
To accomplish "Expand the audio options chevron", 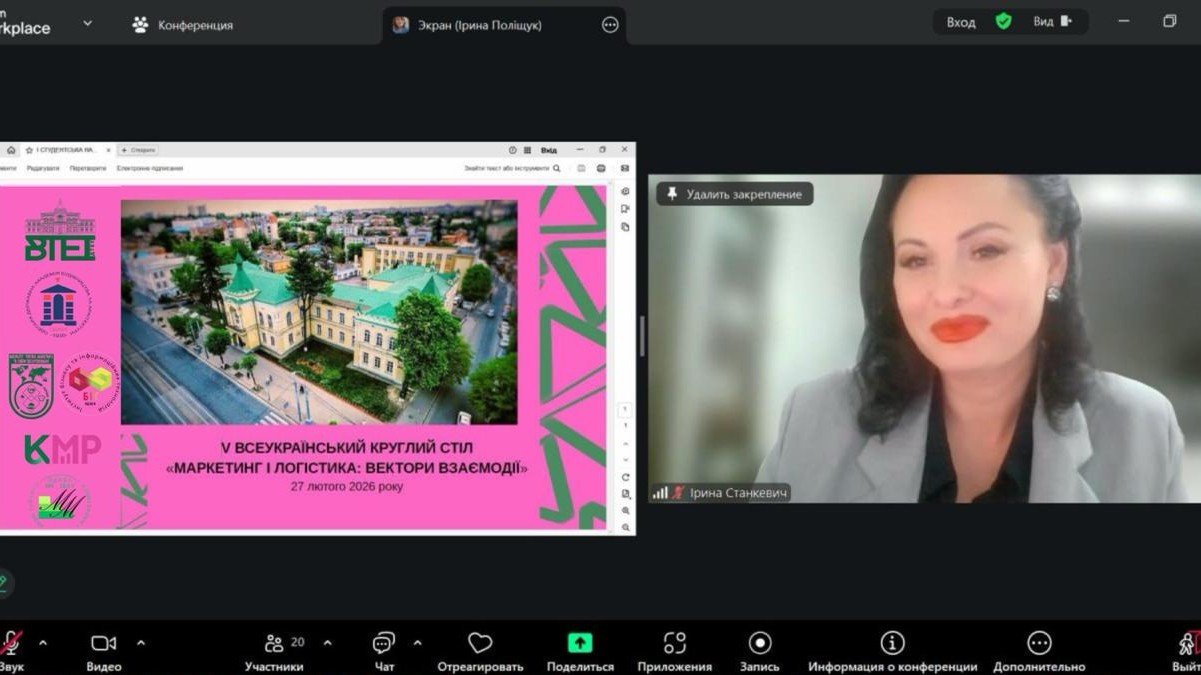I will [x=42, y=643].
